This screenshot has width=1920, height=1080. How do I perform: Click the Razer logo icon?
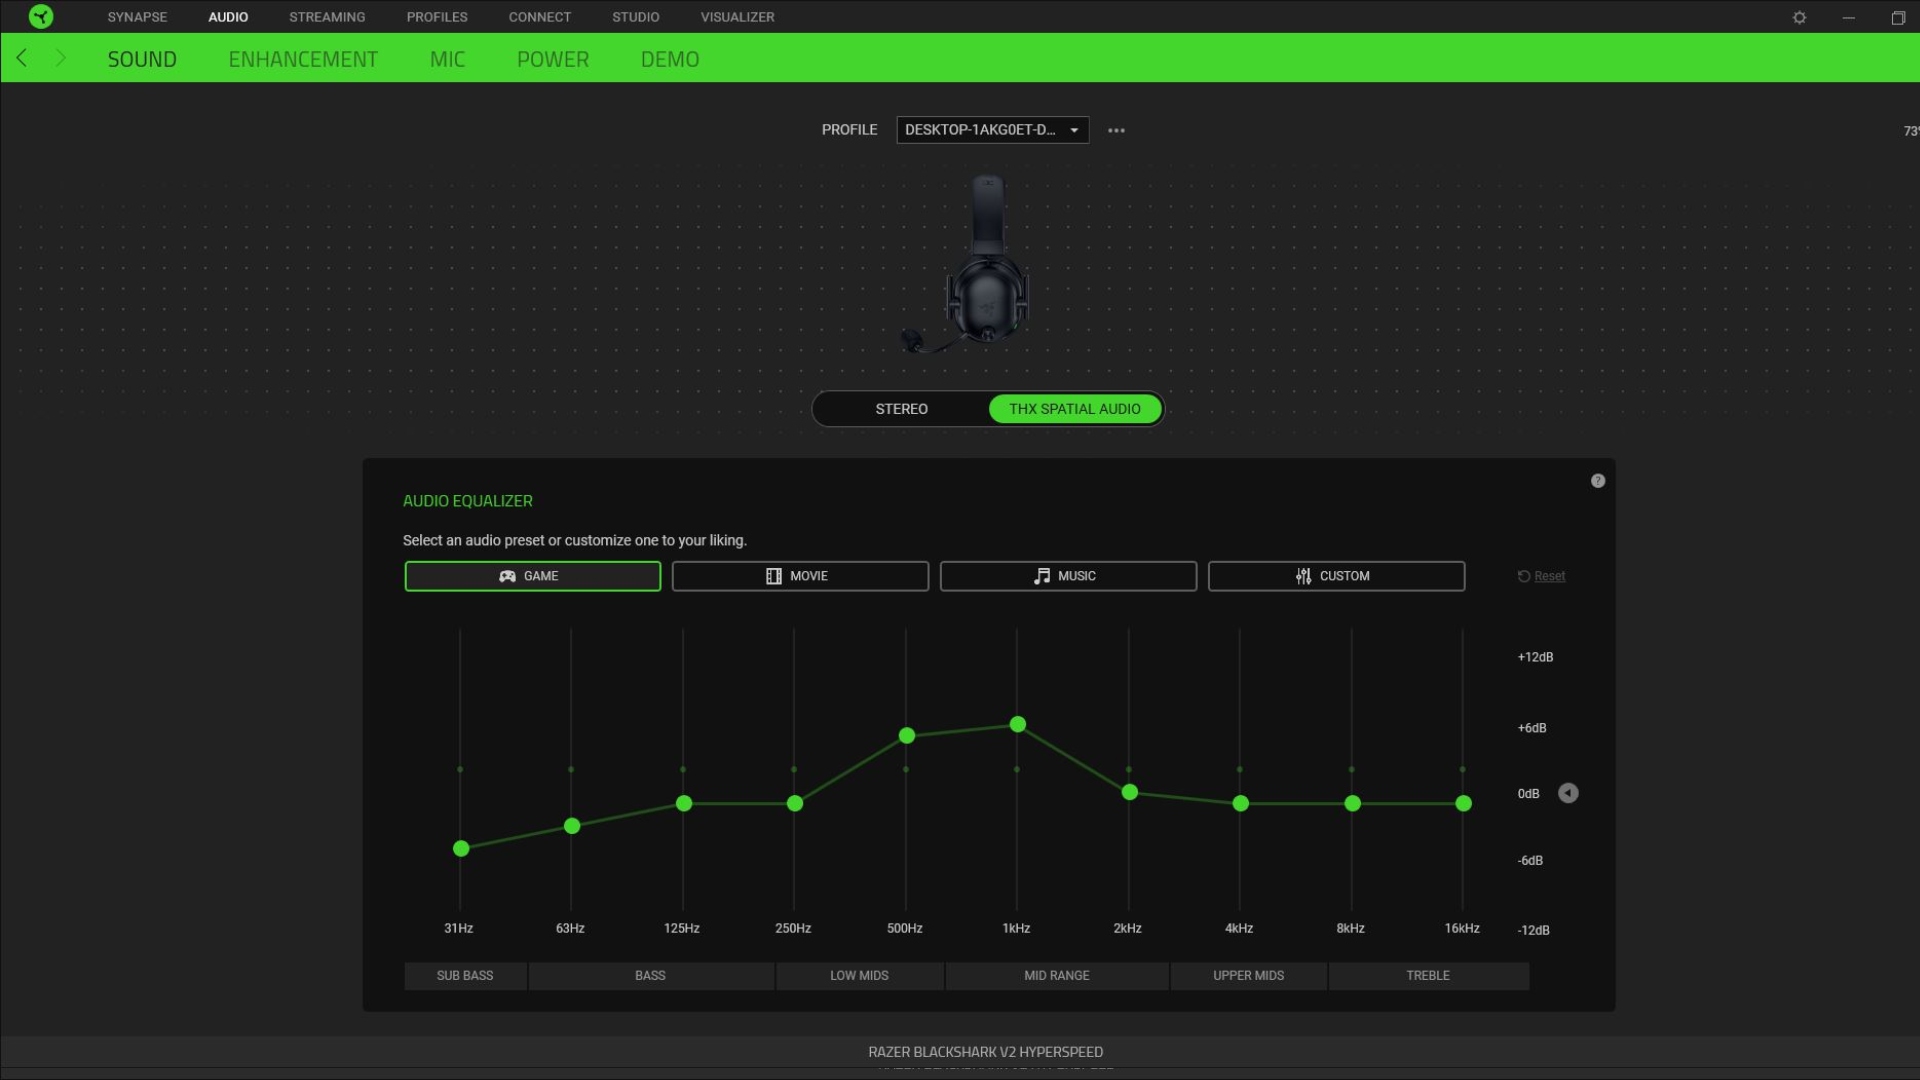tap(41, 16)
